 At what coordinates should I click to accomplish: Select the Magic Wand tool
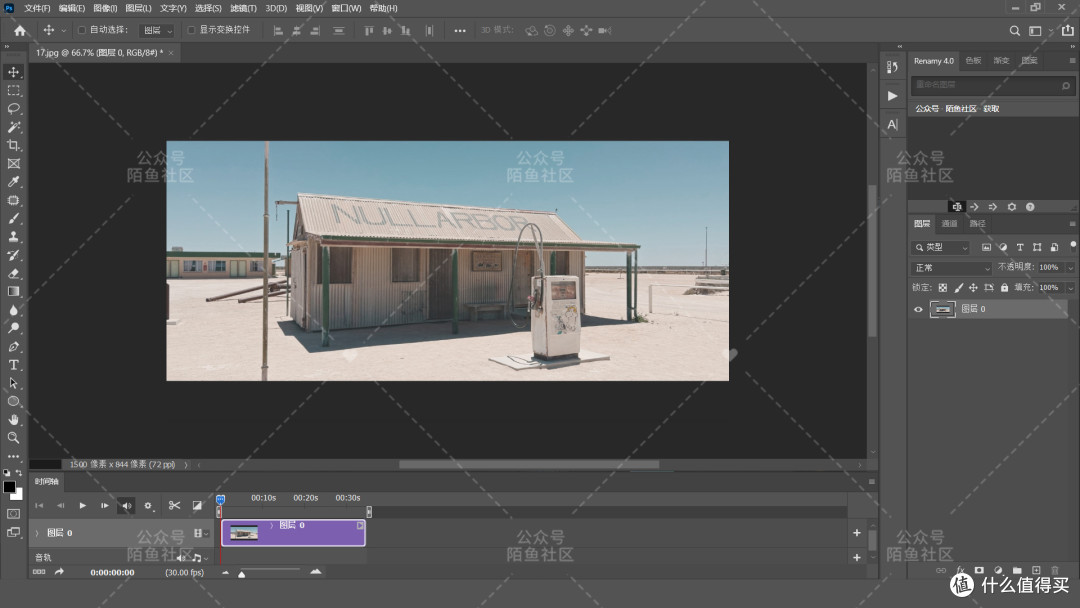pyautogui.click(x=13, y=127)
